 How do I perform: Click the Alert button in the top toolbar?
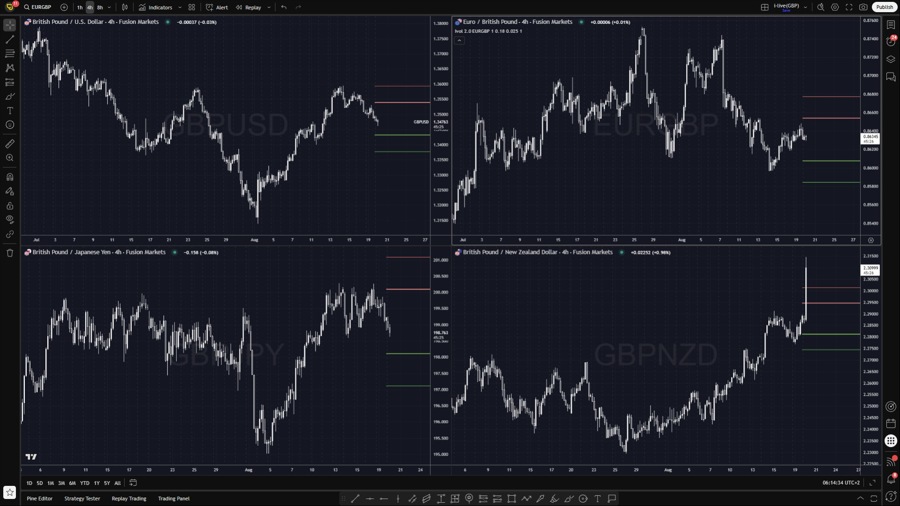pyautogui.click(x=217, y=7)
